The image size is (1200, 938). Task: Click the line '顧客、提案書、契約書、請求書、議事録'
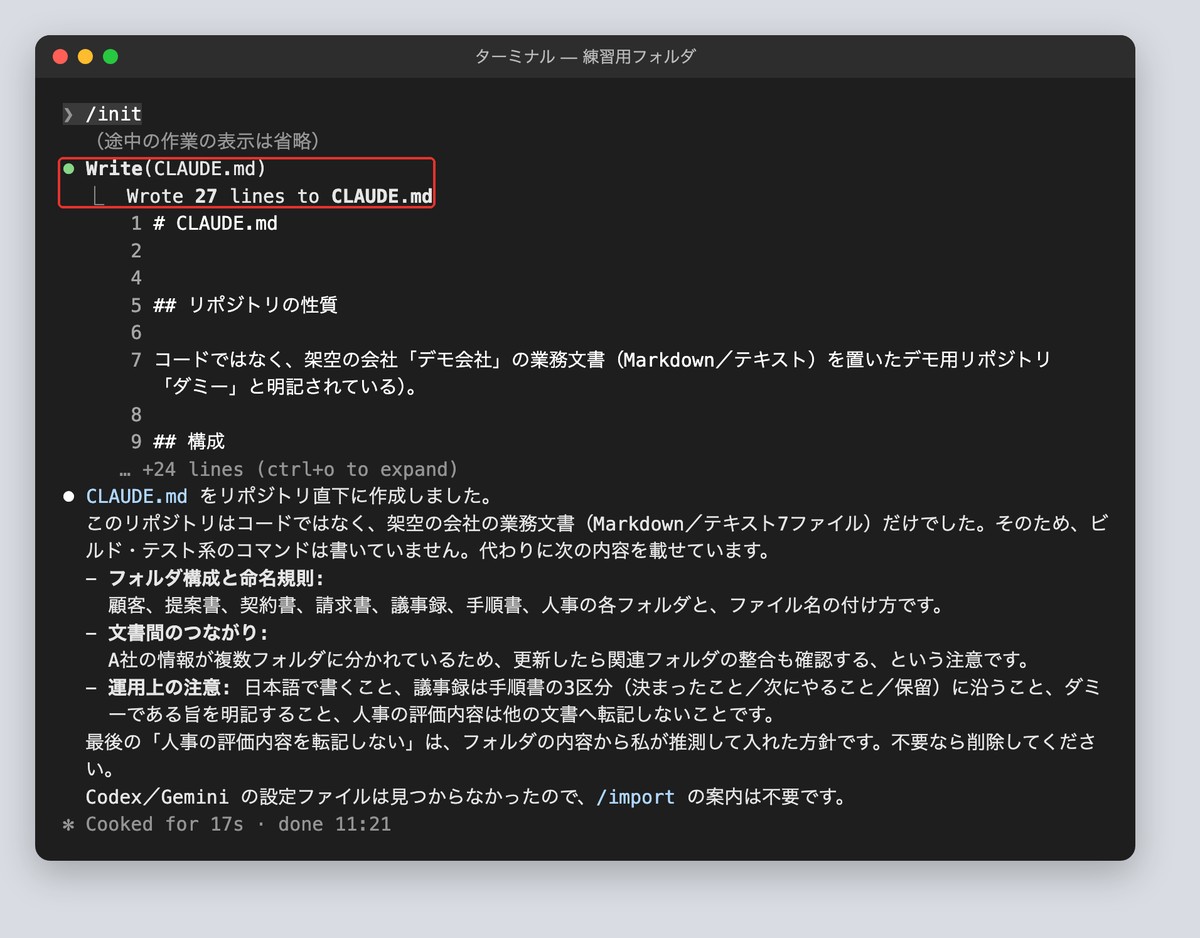click(x=526, y=605)
